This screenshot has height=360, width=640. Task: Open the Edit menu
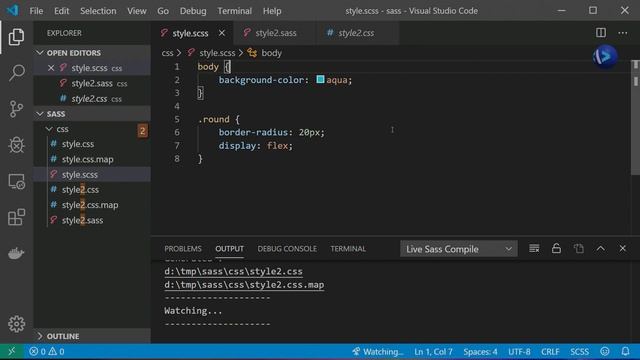point(62,11)
